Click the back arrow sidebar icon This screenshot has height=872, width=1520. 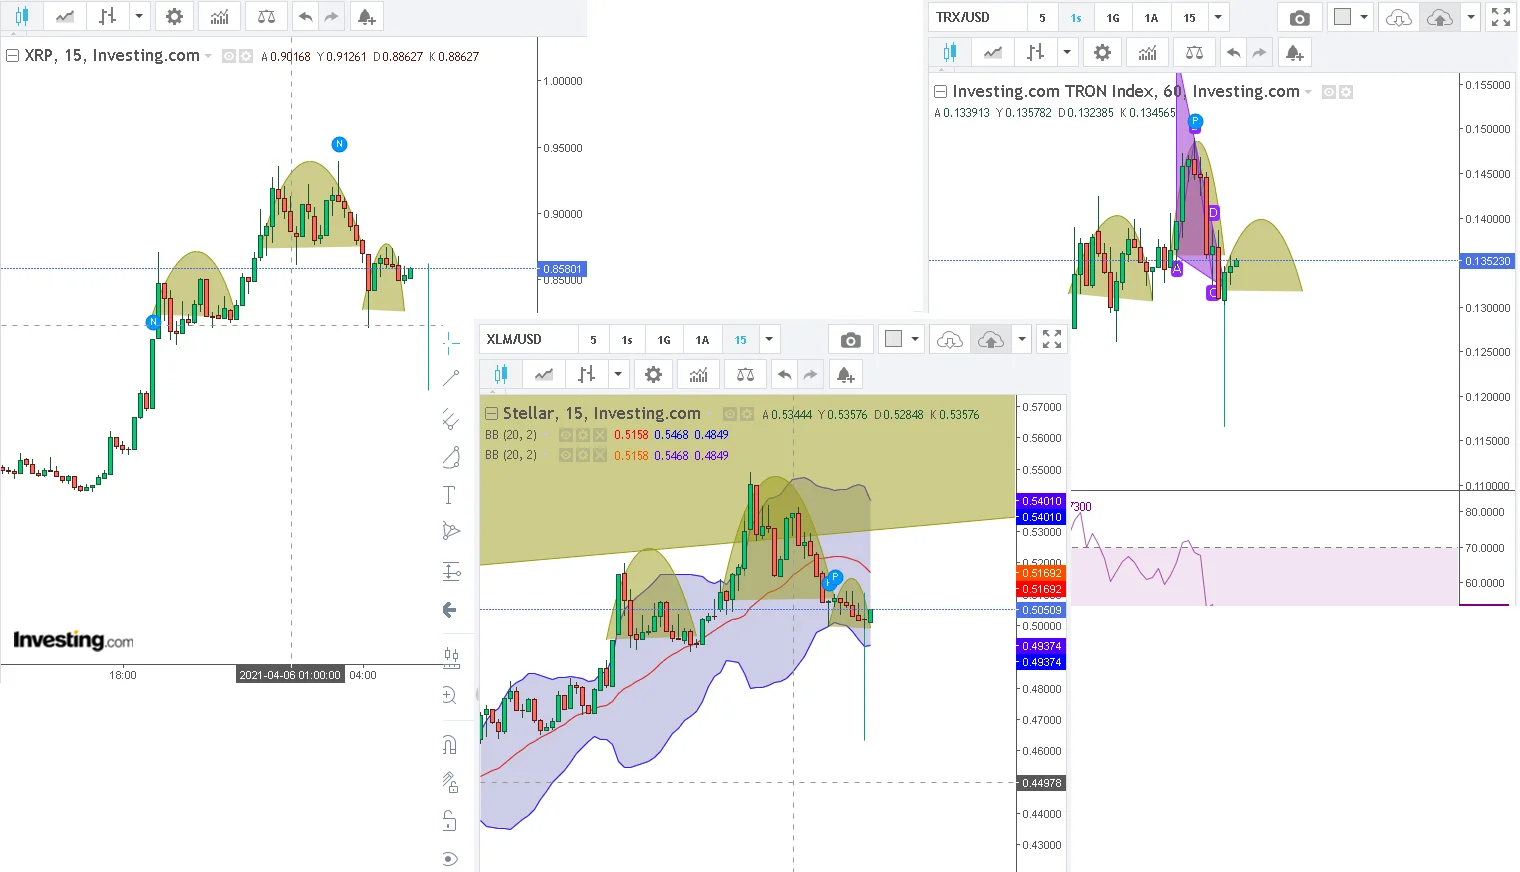pyautogui.click(x=450, y=610)
